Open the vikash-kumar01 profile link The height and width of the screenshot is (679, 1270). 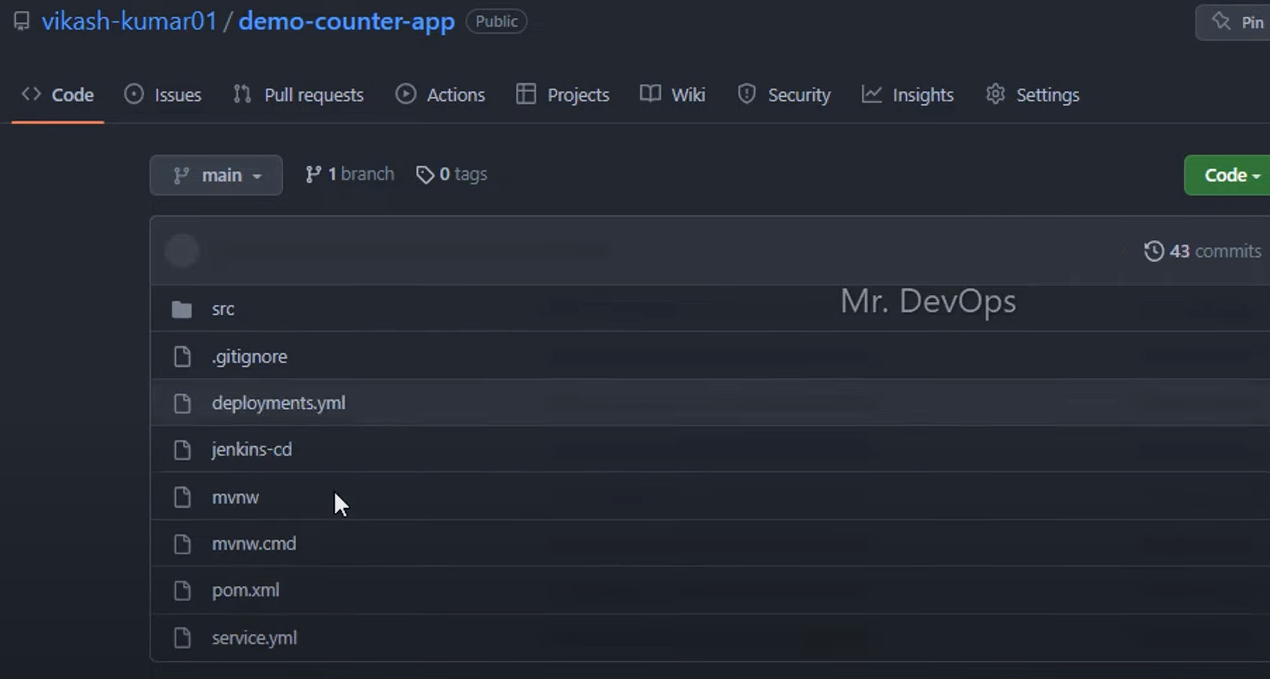[x=129, y=21]
